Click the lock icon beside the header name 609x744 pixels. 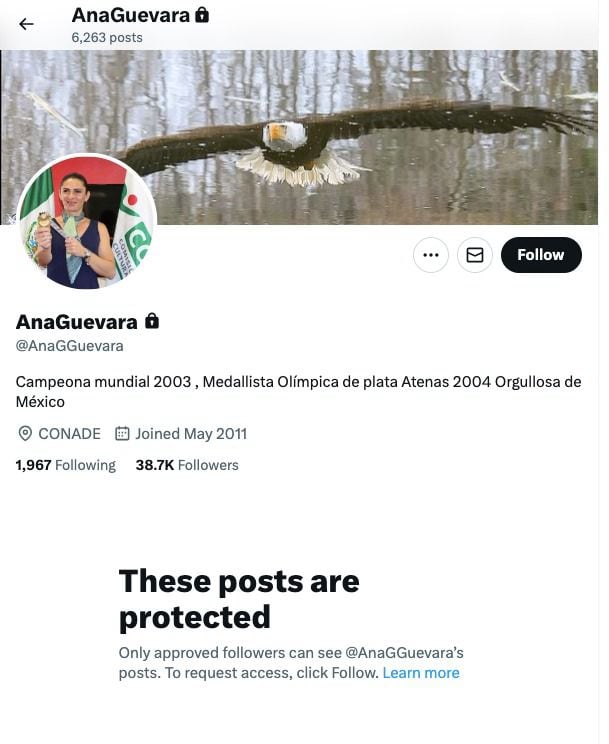coord(202,15)
